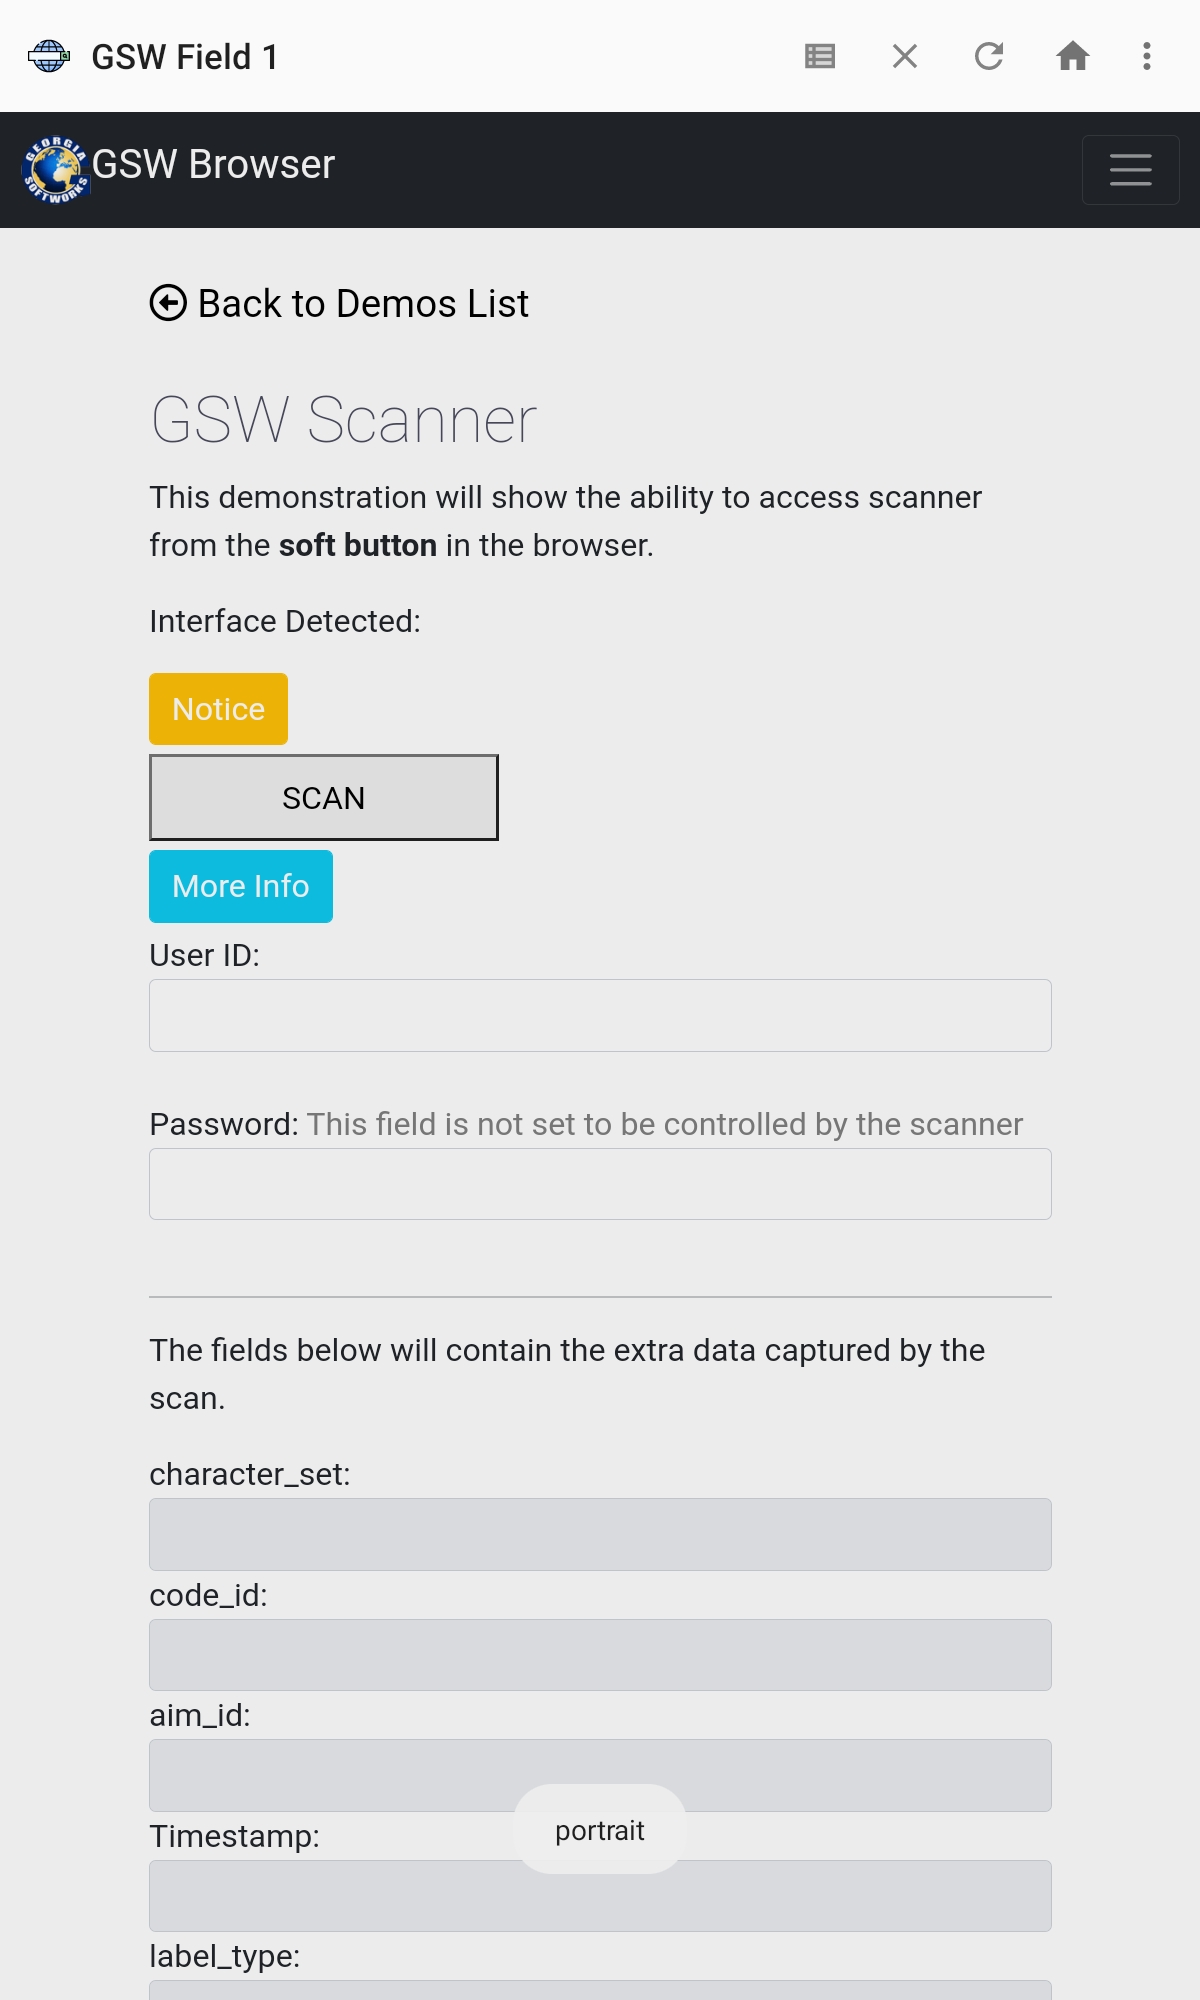
Task: Focus the Password input field
Action: pos(600,1184)
